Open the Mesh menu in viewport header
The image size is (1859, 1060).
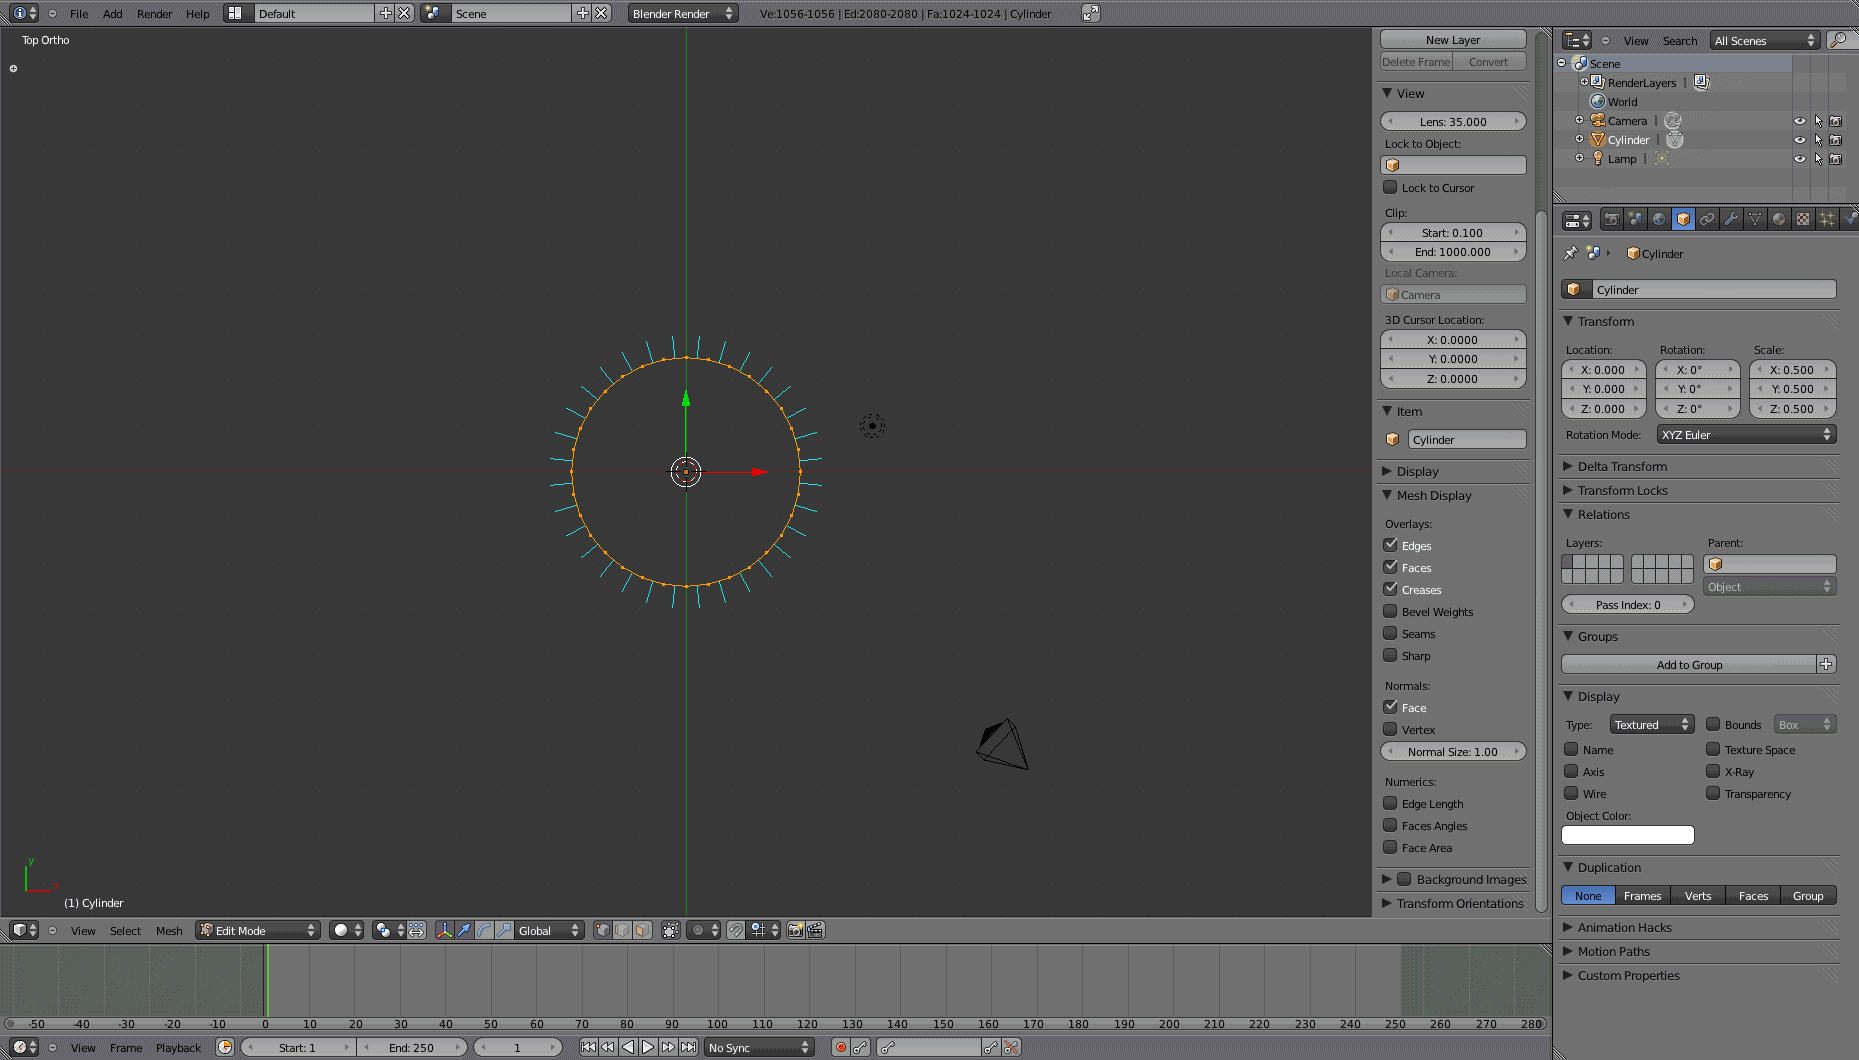[x=169, y=931]
